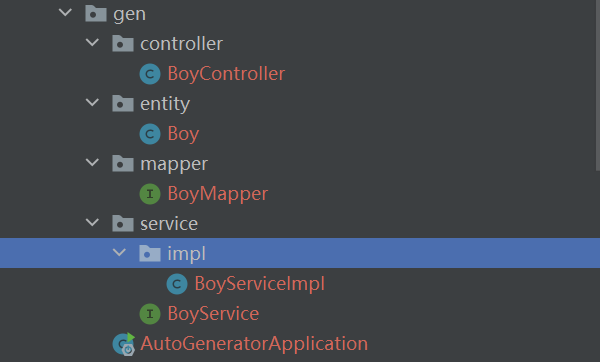Collapse the mapper package chevron
The image size is (600, 362).
click(x=92, y=163)
